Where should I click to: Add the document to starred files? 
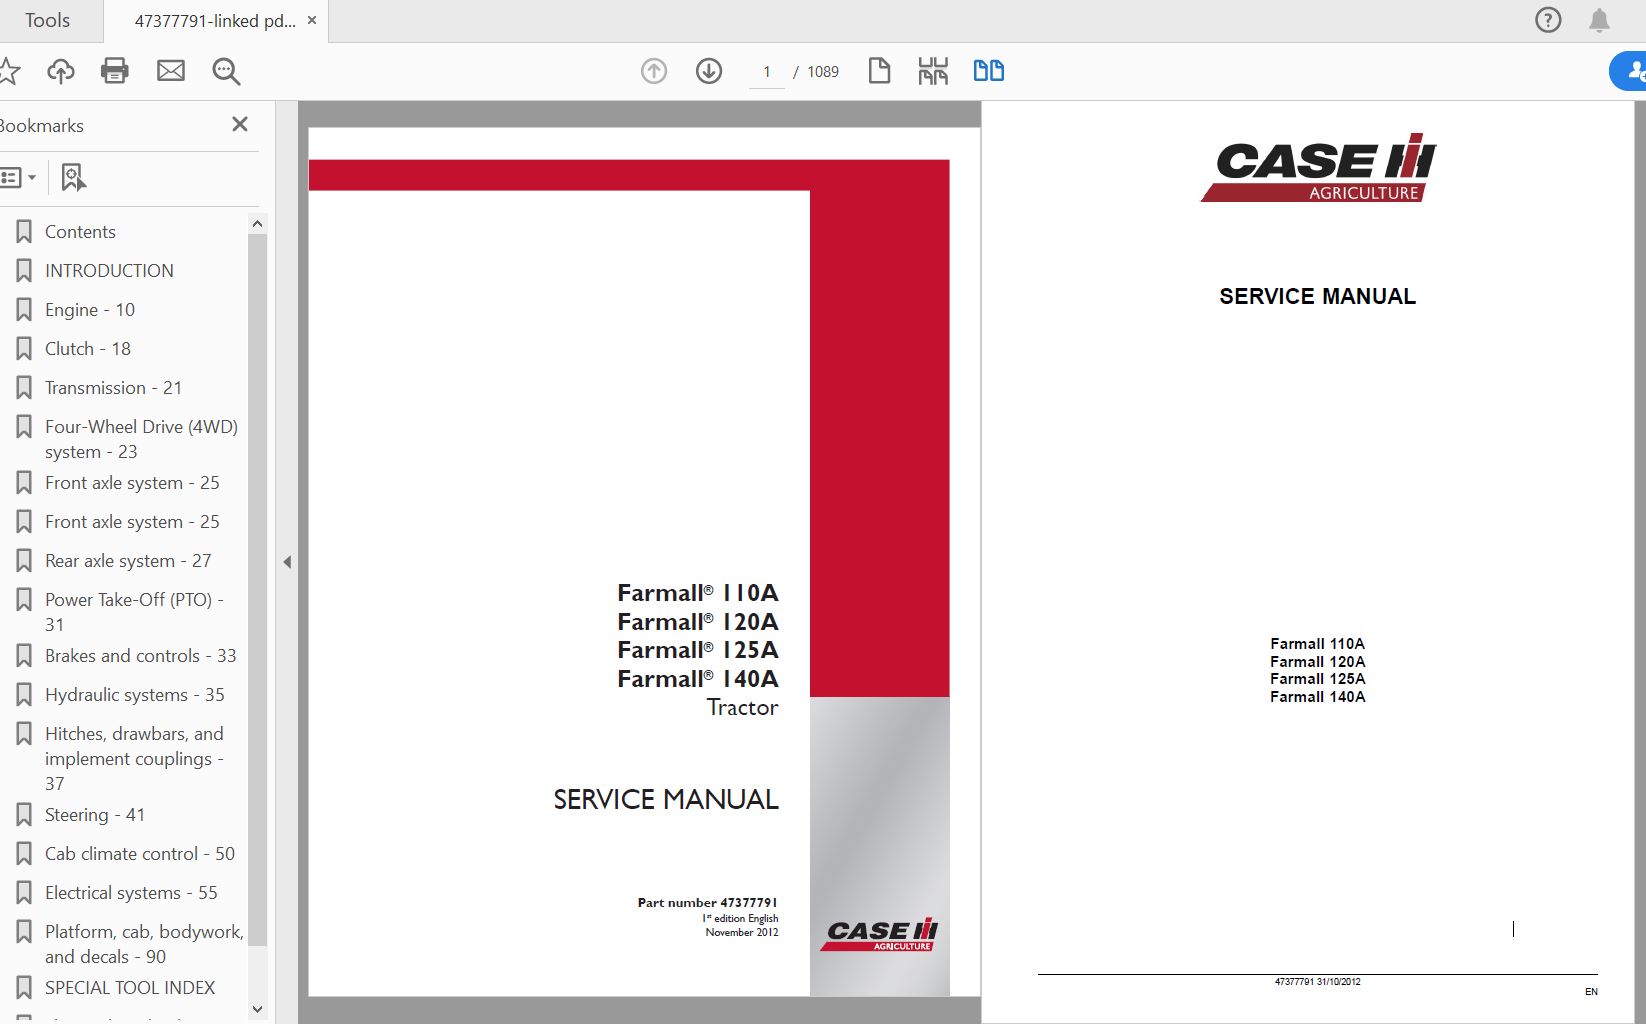click(10, 71)
